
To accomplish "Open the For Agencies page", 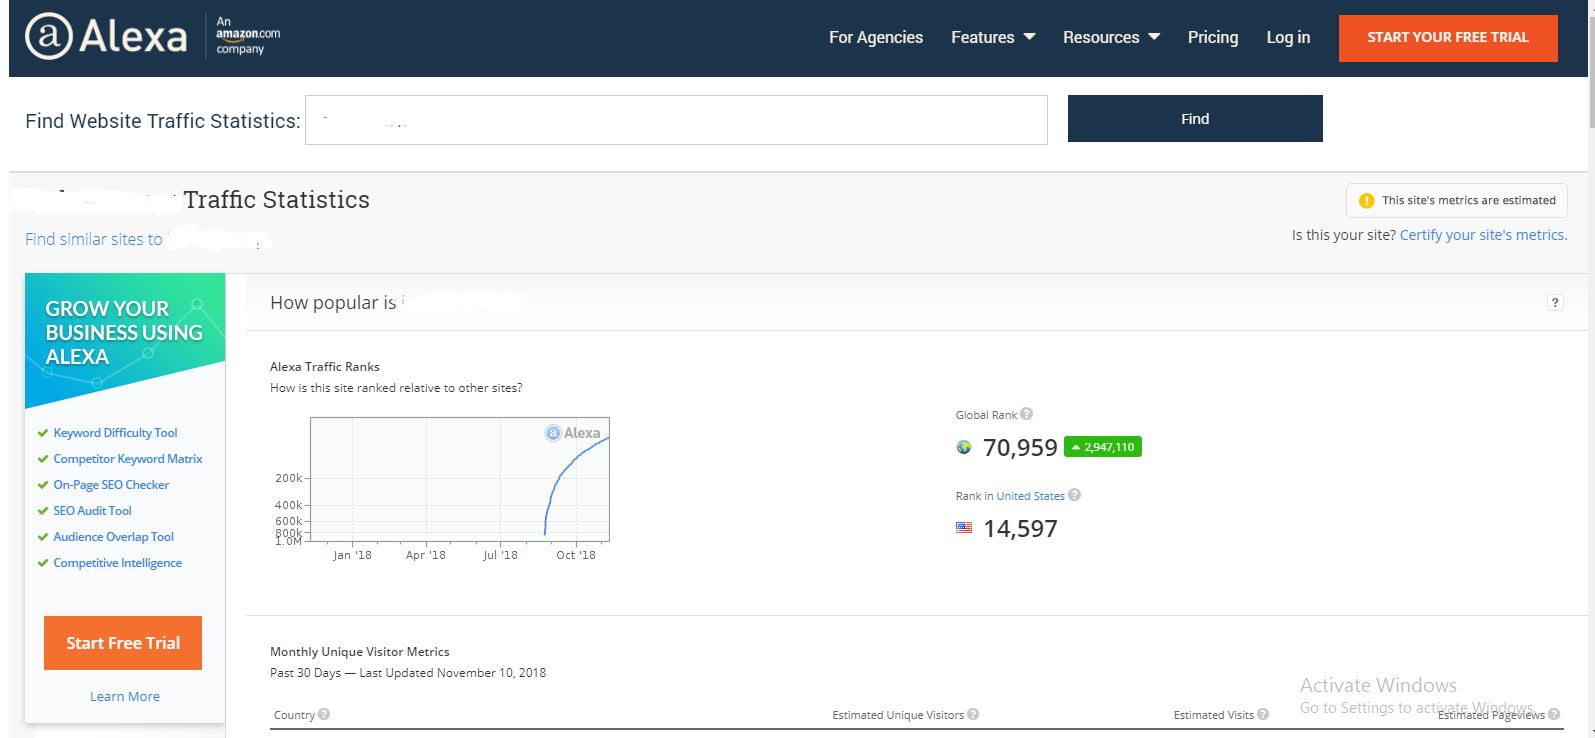I will [x=875, y=37].
